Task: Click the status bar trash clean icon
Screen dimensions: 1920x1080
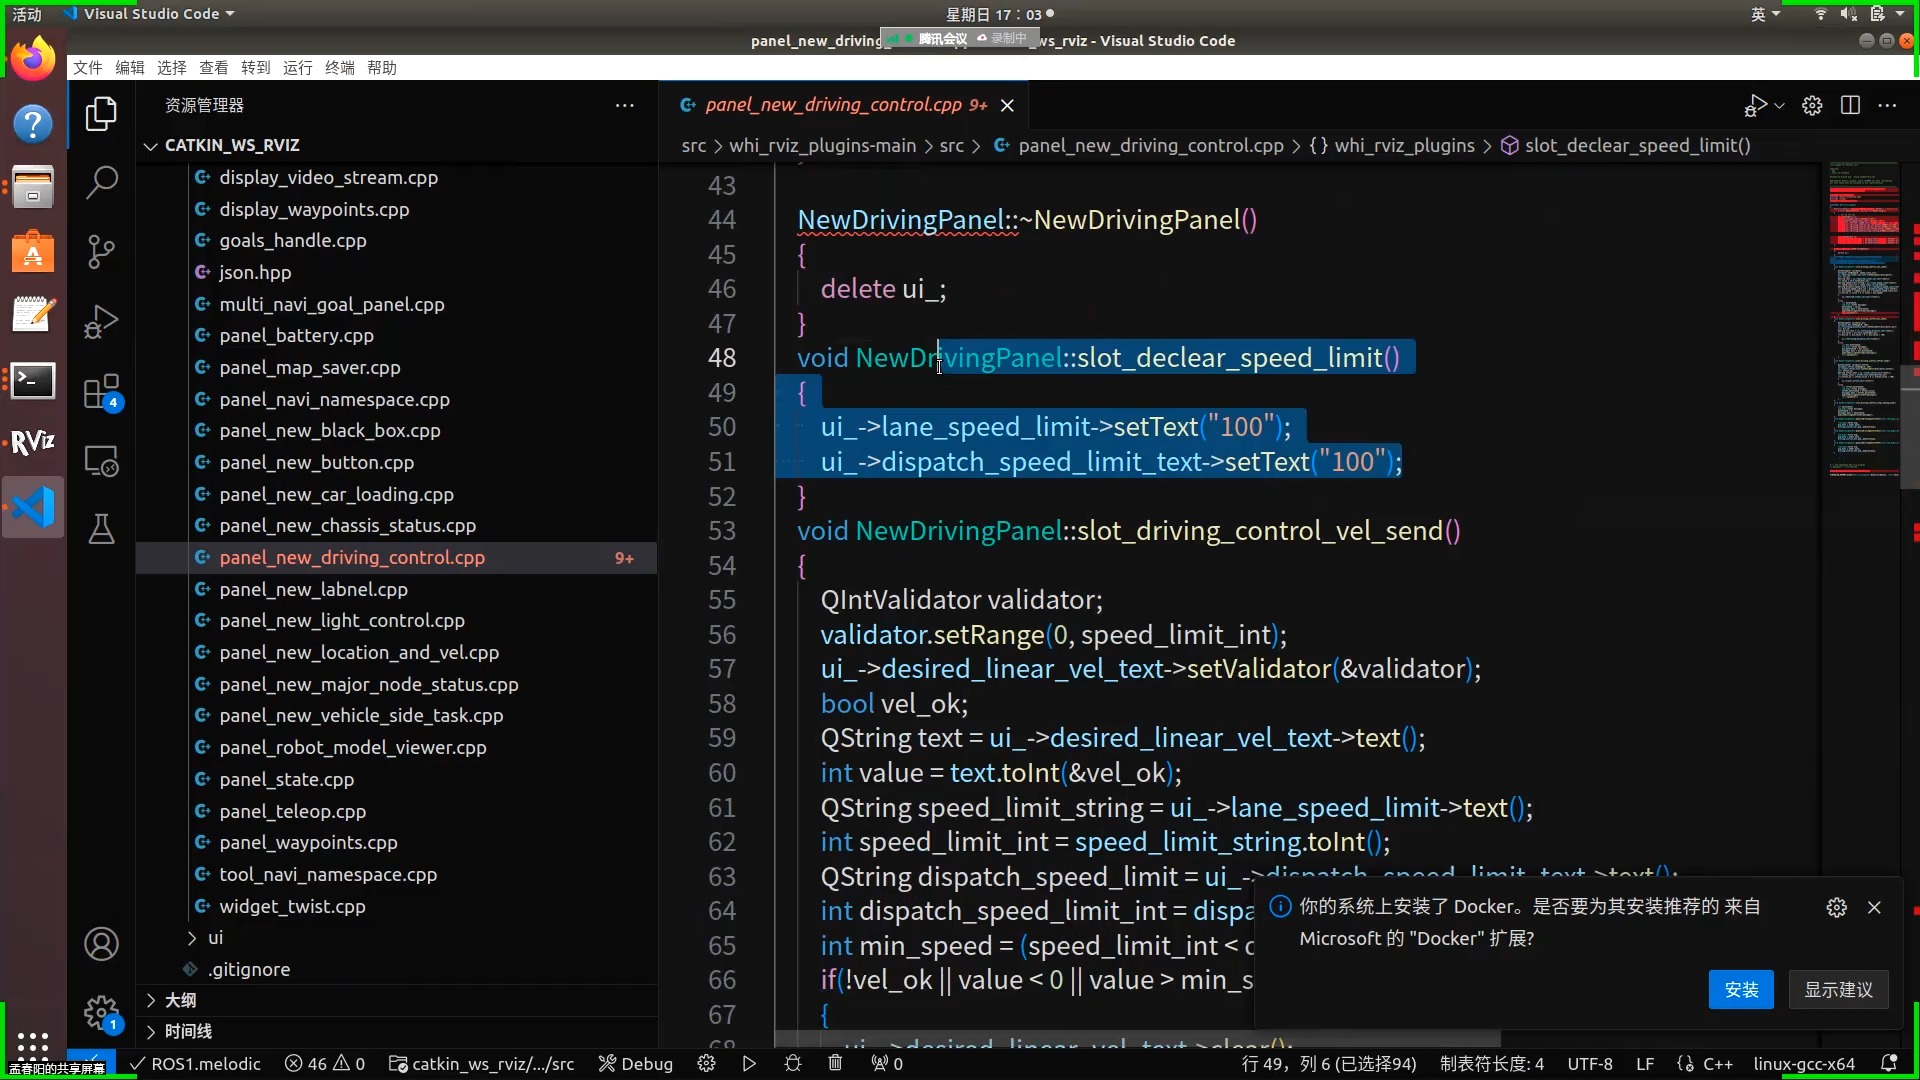Action: pyautogui.click(x=835, y=1064)
